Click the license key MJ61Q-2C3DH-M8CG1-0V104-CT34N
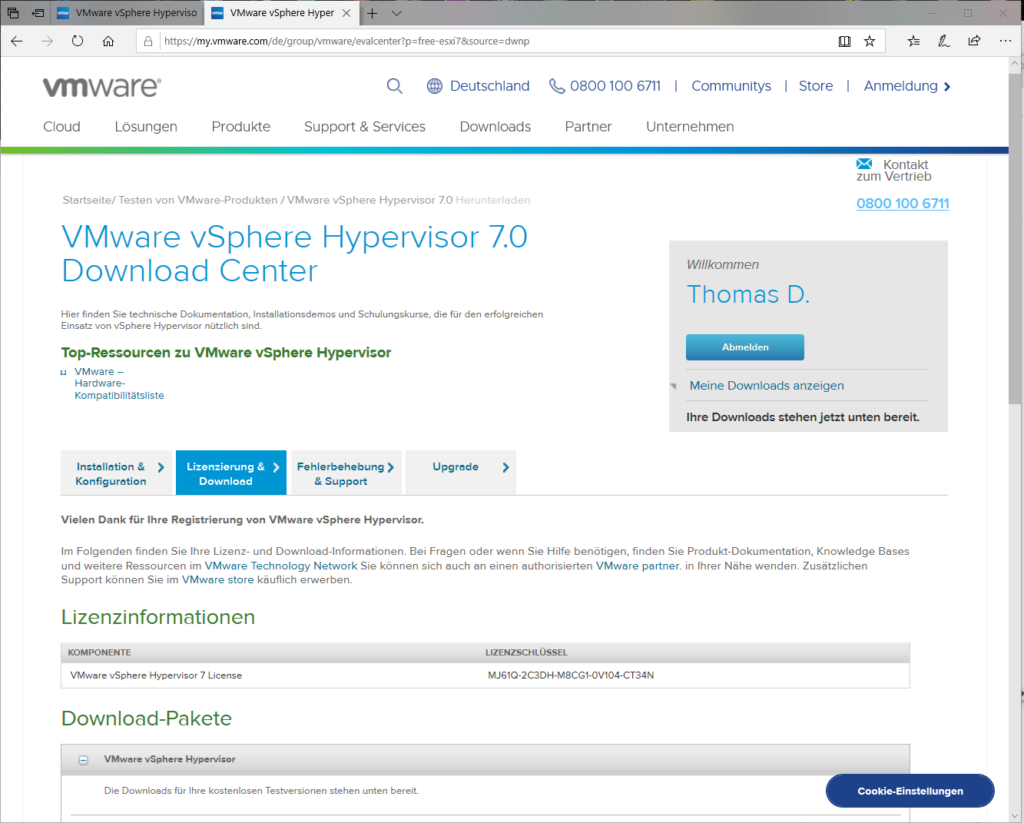The image size is (1024, 823). 571,675
